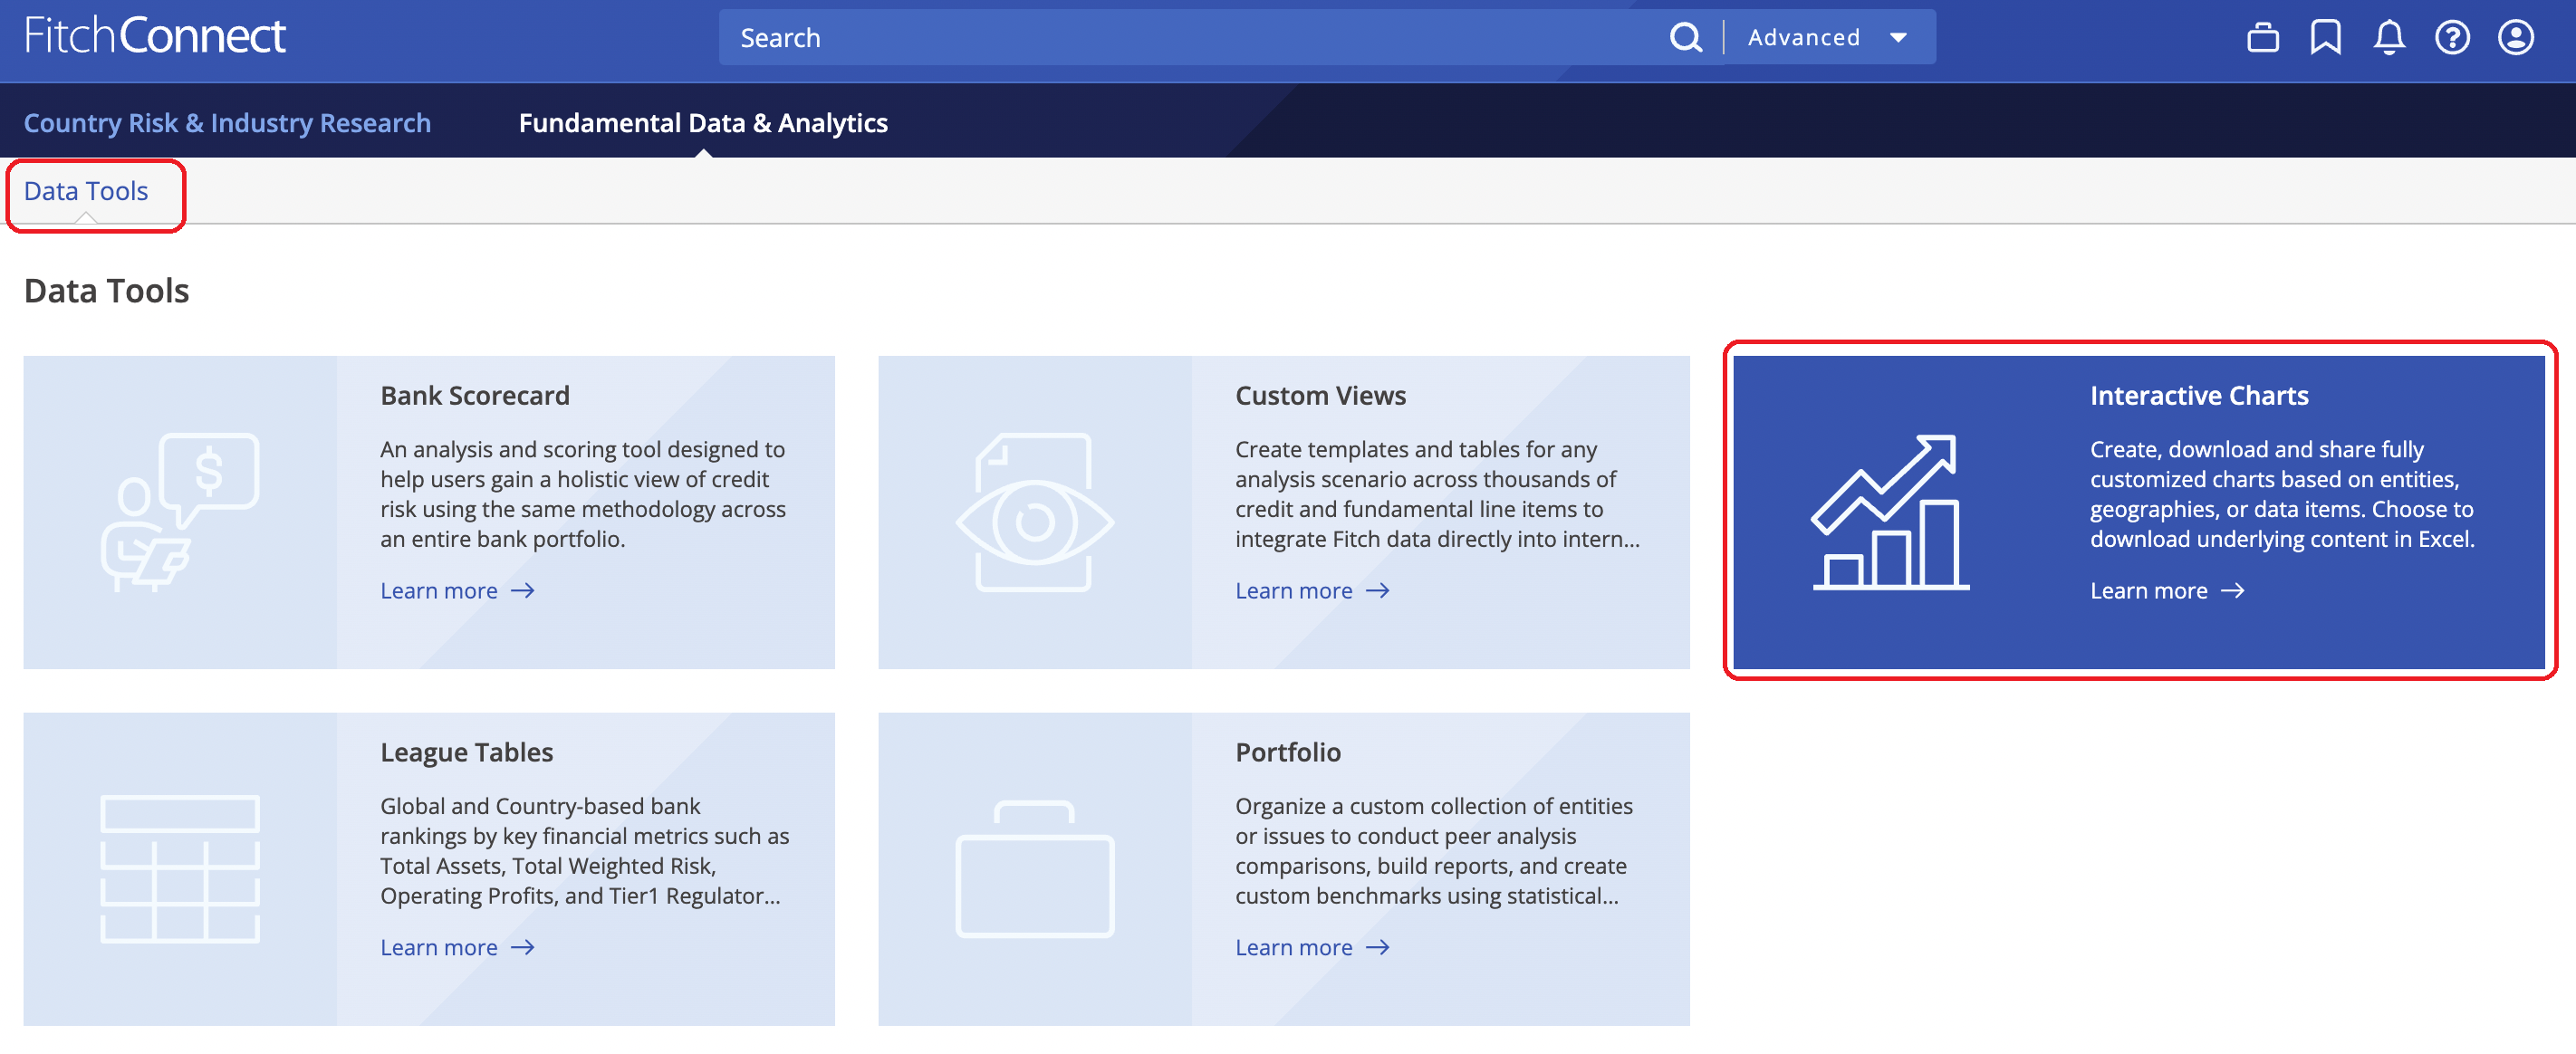Open the Data Tools sub-tab
The image size is (2576, 1054).
[x=86, y=191]
